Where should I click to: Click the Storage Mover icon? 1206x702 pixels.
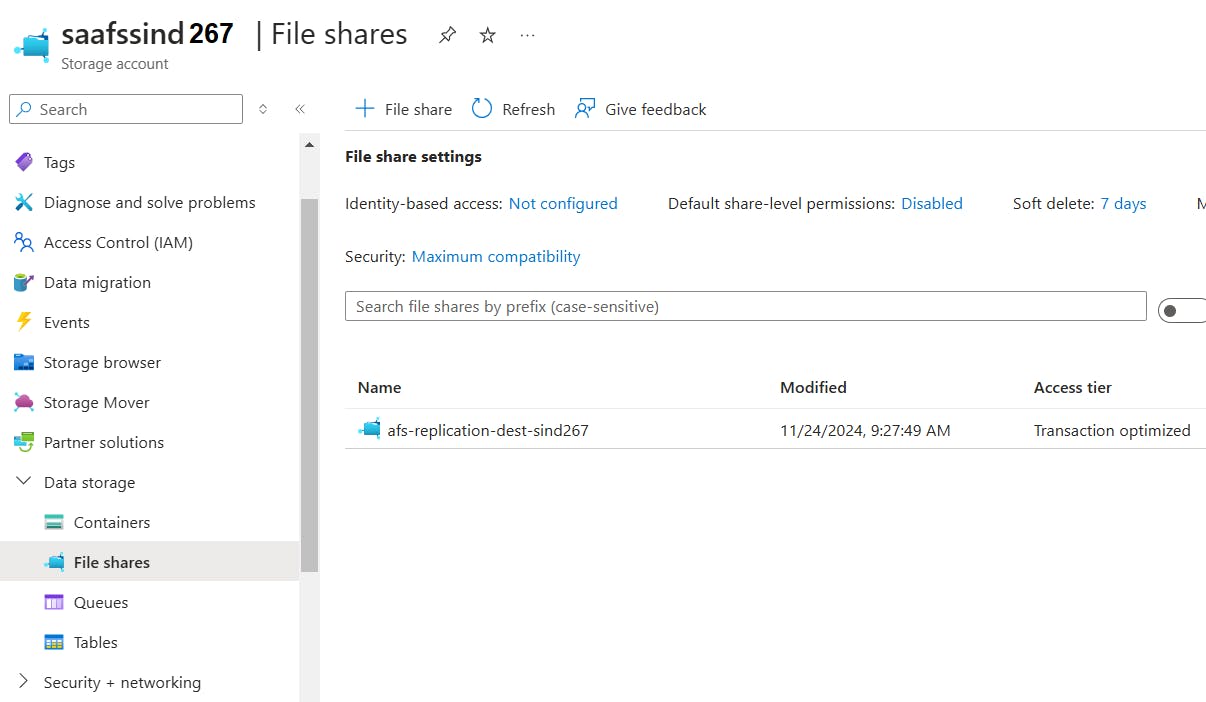pos(25,402)
